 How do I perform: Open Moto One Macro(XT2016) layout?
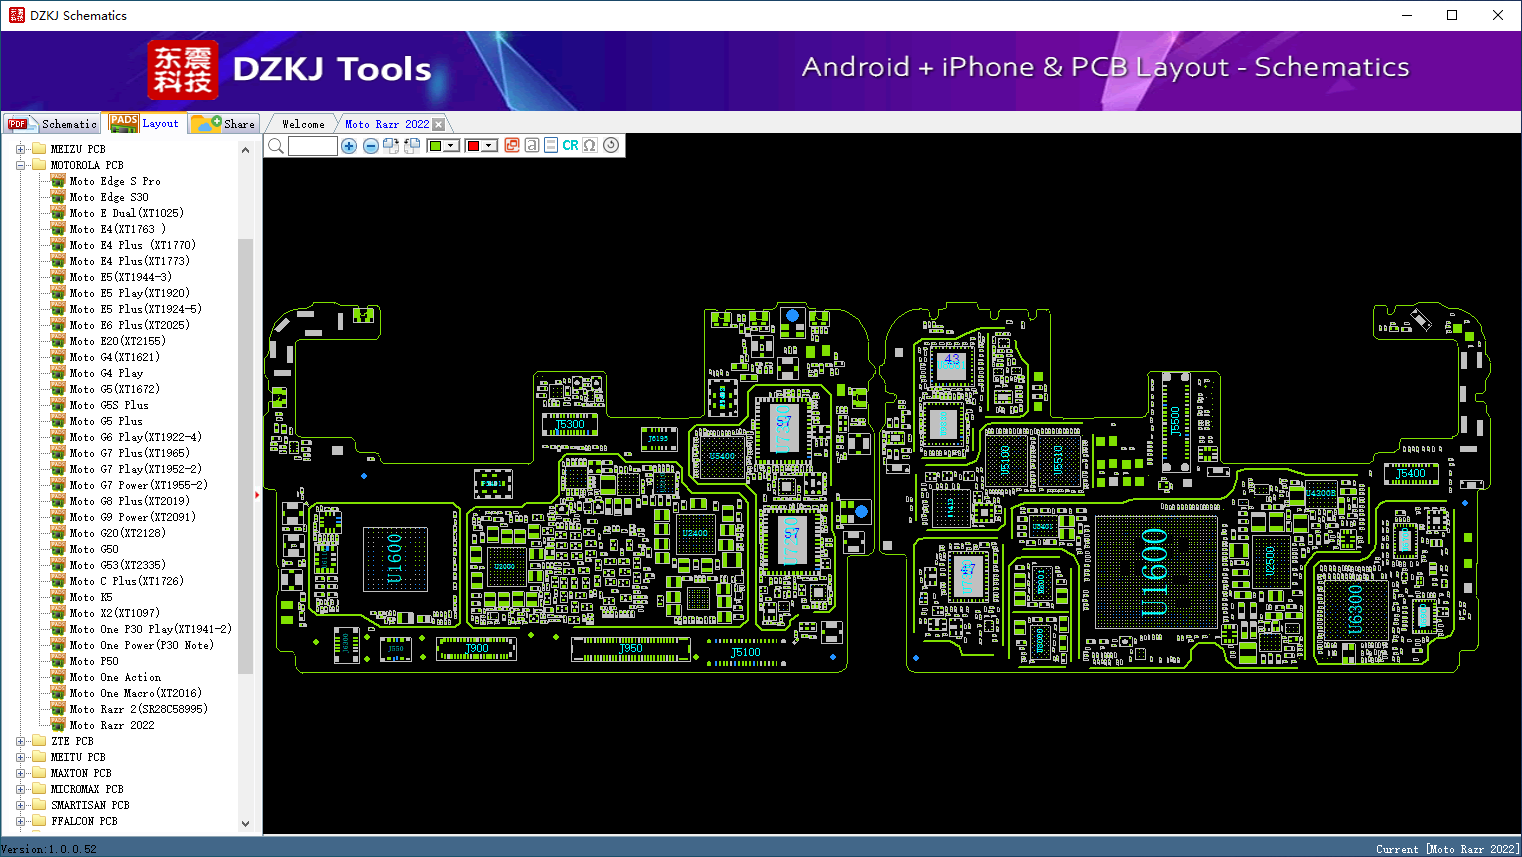coord(136,693)
